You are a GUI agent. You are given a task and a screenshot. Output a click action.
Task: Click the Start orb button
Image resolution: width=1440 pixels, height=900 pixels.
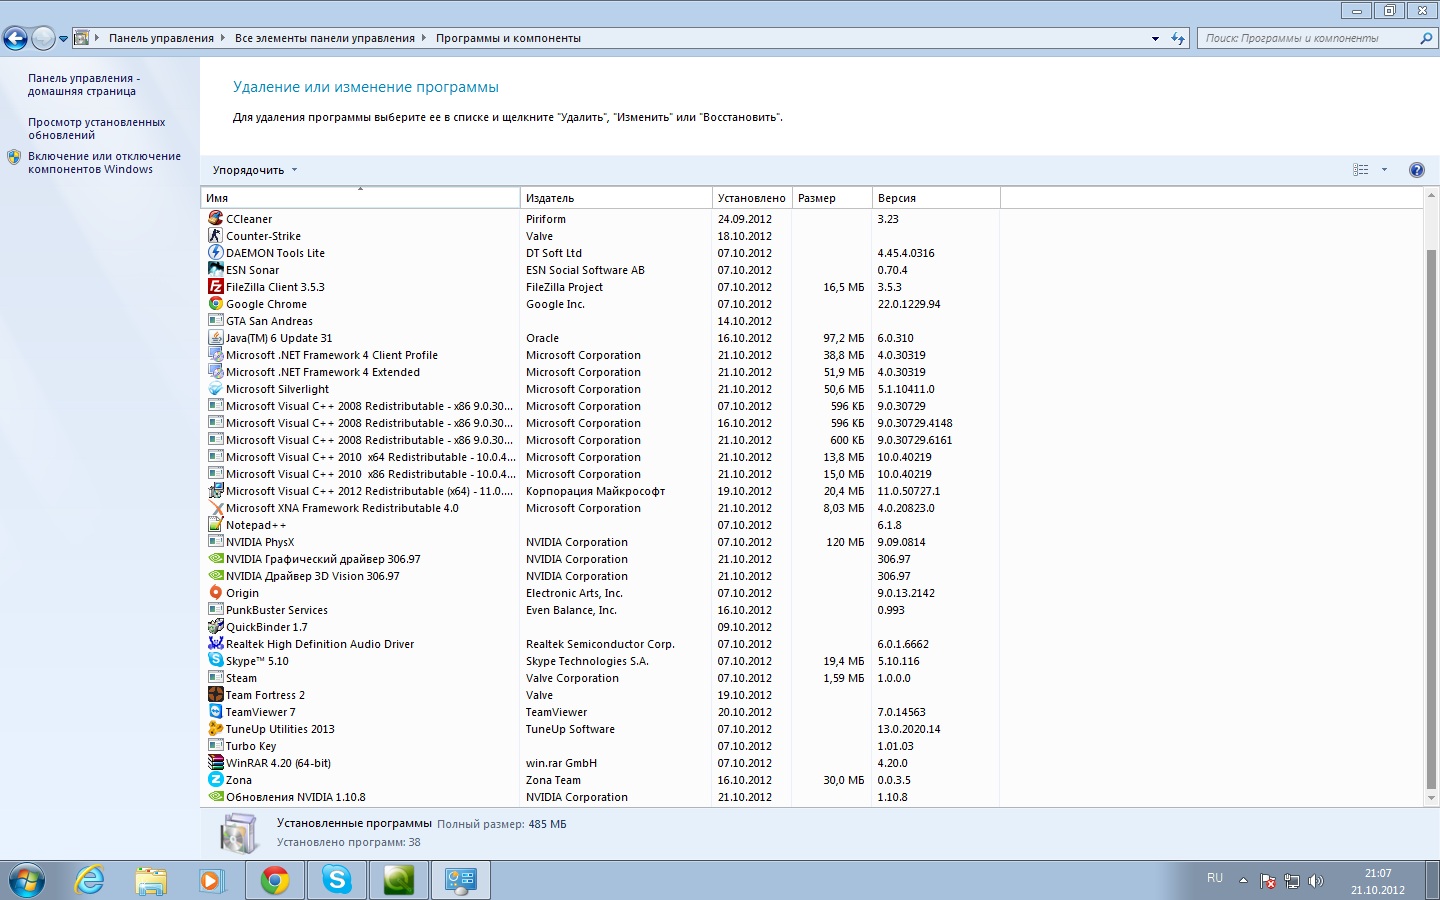[x=27, y=880]
